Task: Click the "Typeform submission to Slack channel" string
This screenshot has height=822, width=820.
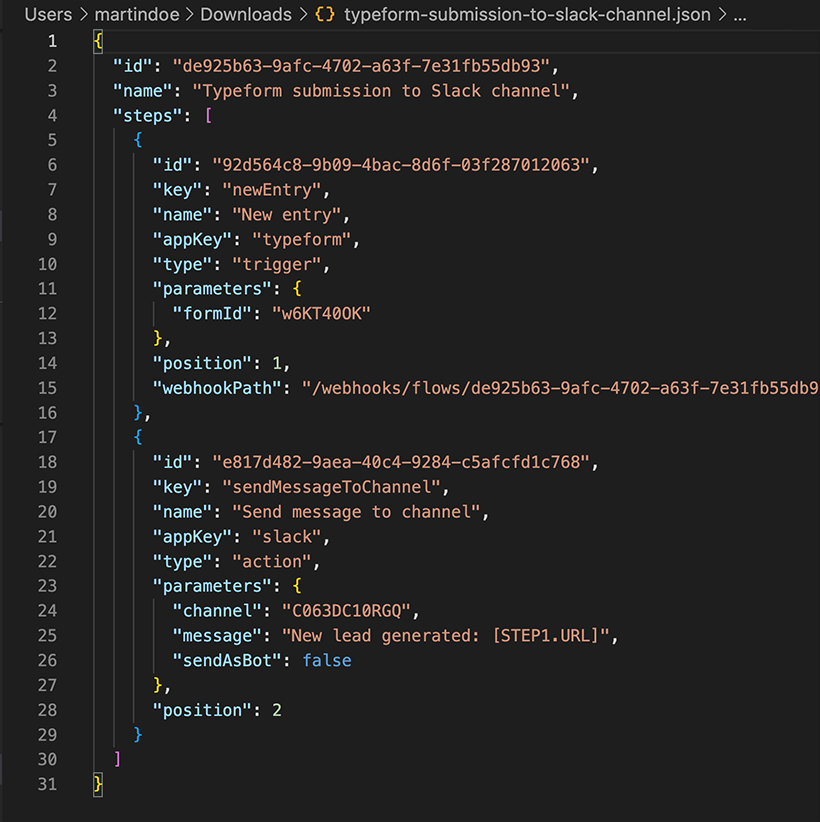Action: [x=381, y=91]
